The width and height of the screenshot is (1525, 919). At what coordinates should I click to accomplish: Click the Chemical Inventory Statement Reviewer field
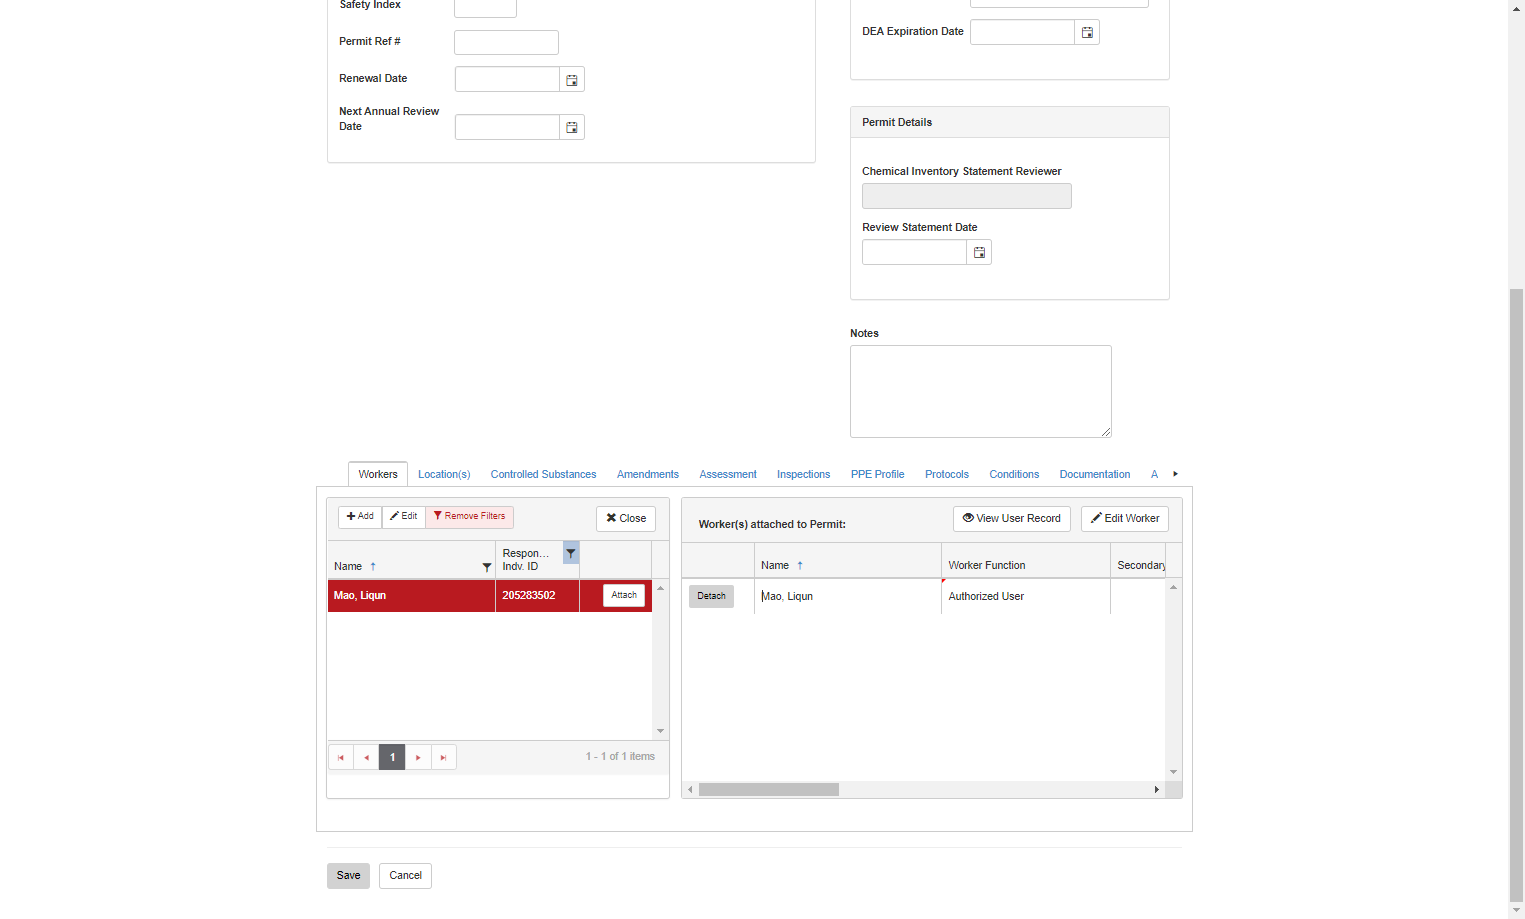coord(967,196)
